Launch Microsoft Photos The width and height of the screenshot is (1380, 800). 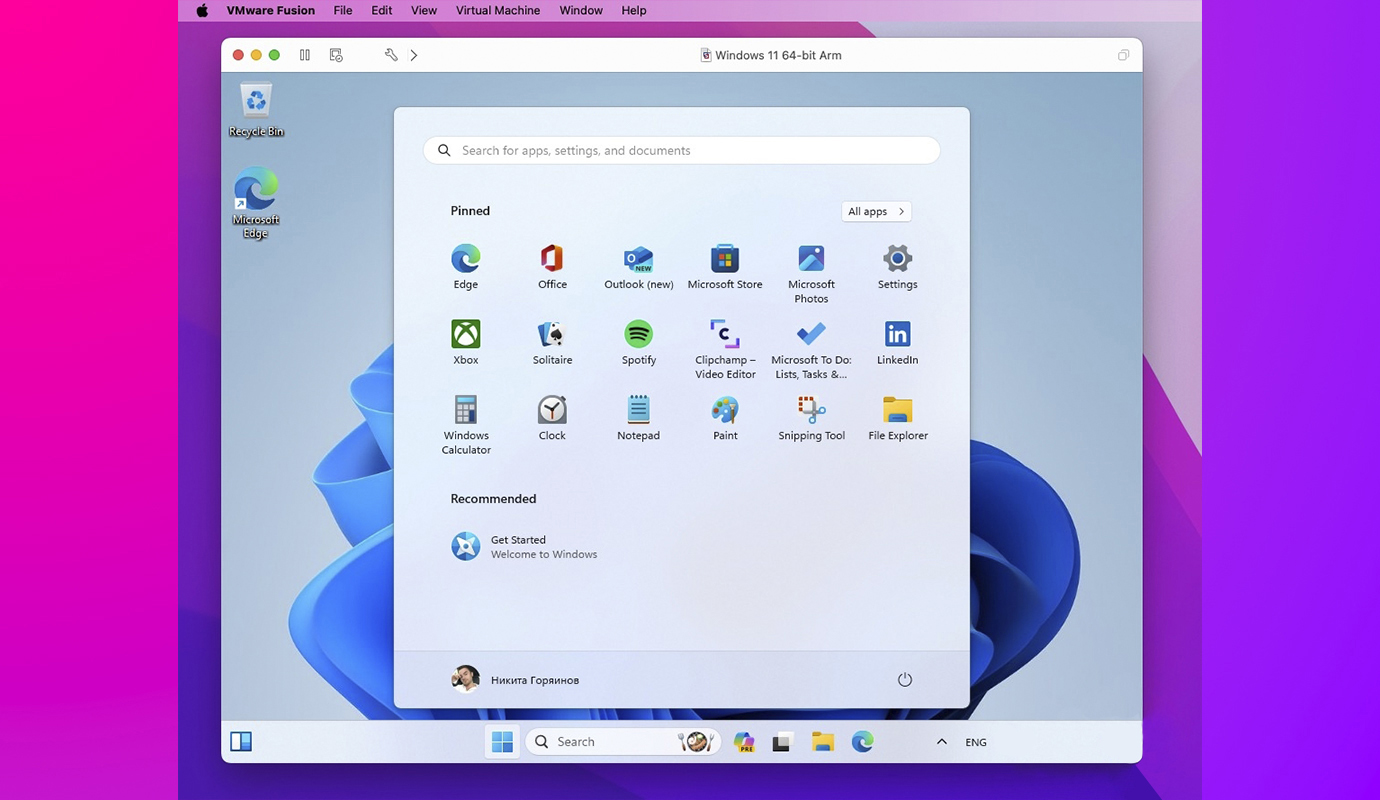tap(811, 274)
